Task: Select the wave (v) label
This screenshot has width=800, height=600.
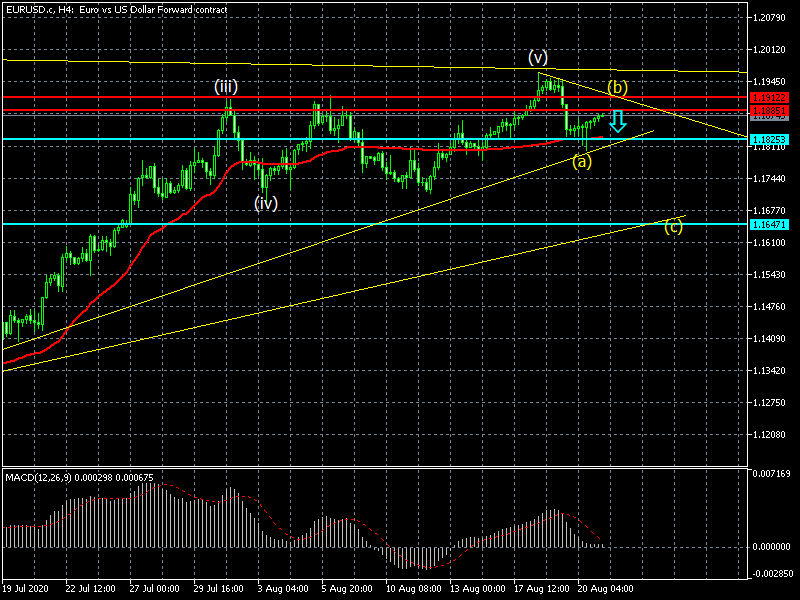Action: (539, 57)
